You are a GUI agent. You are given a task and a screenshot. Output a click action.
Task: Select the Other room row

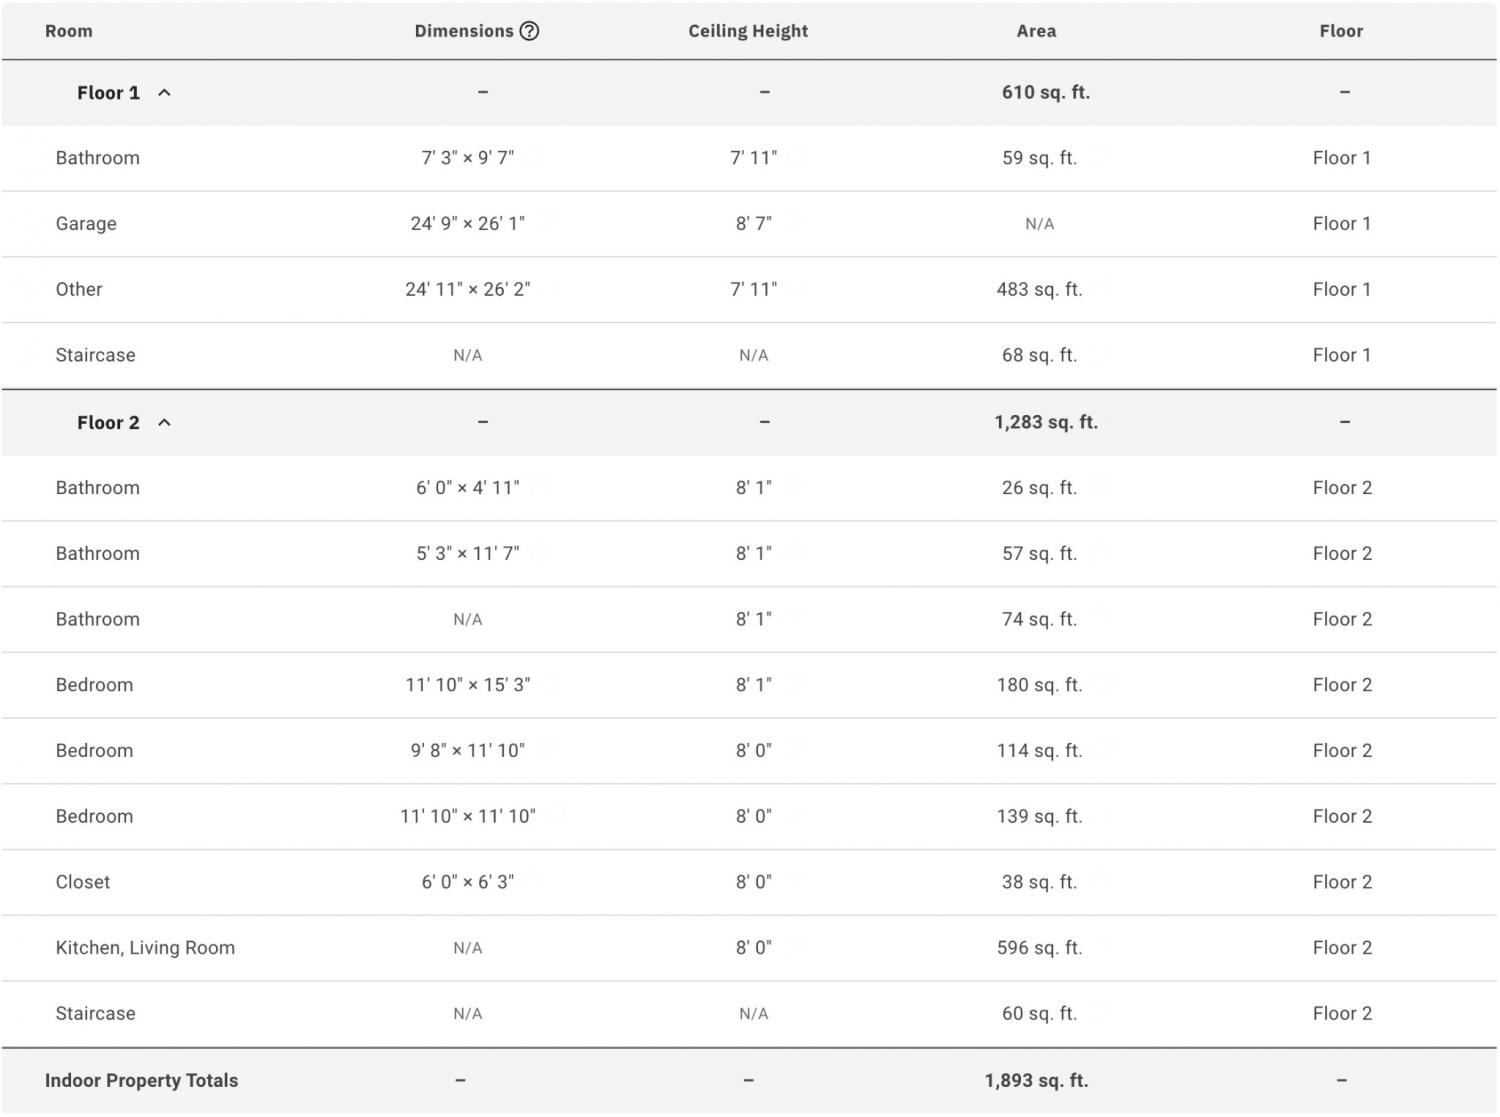(749, 290)
